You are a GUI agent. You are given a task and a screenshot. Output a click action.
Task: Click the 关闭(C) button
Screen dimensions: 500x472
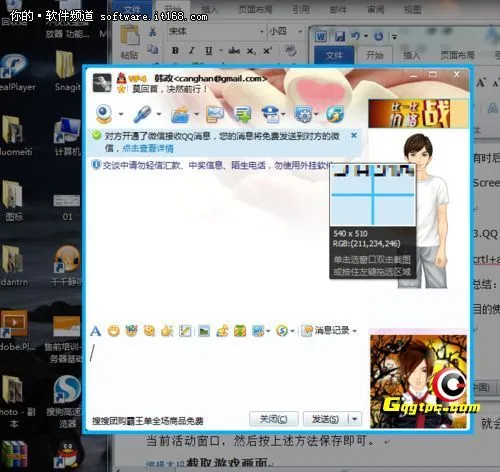[273, 419]
